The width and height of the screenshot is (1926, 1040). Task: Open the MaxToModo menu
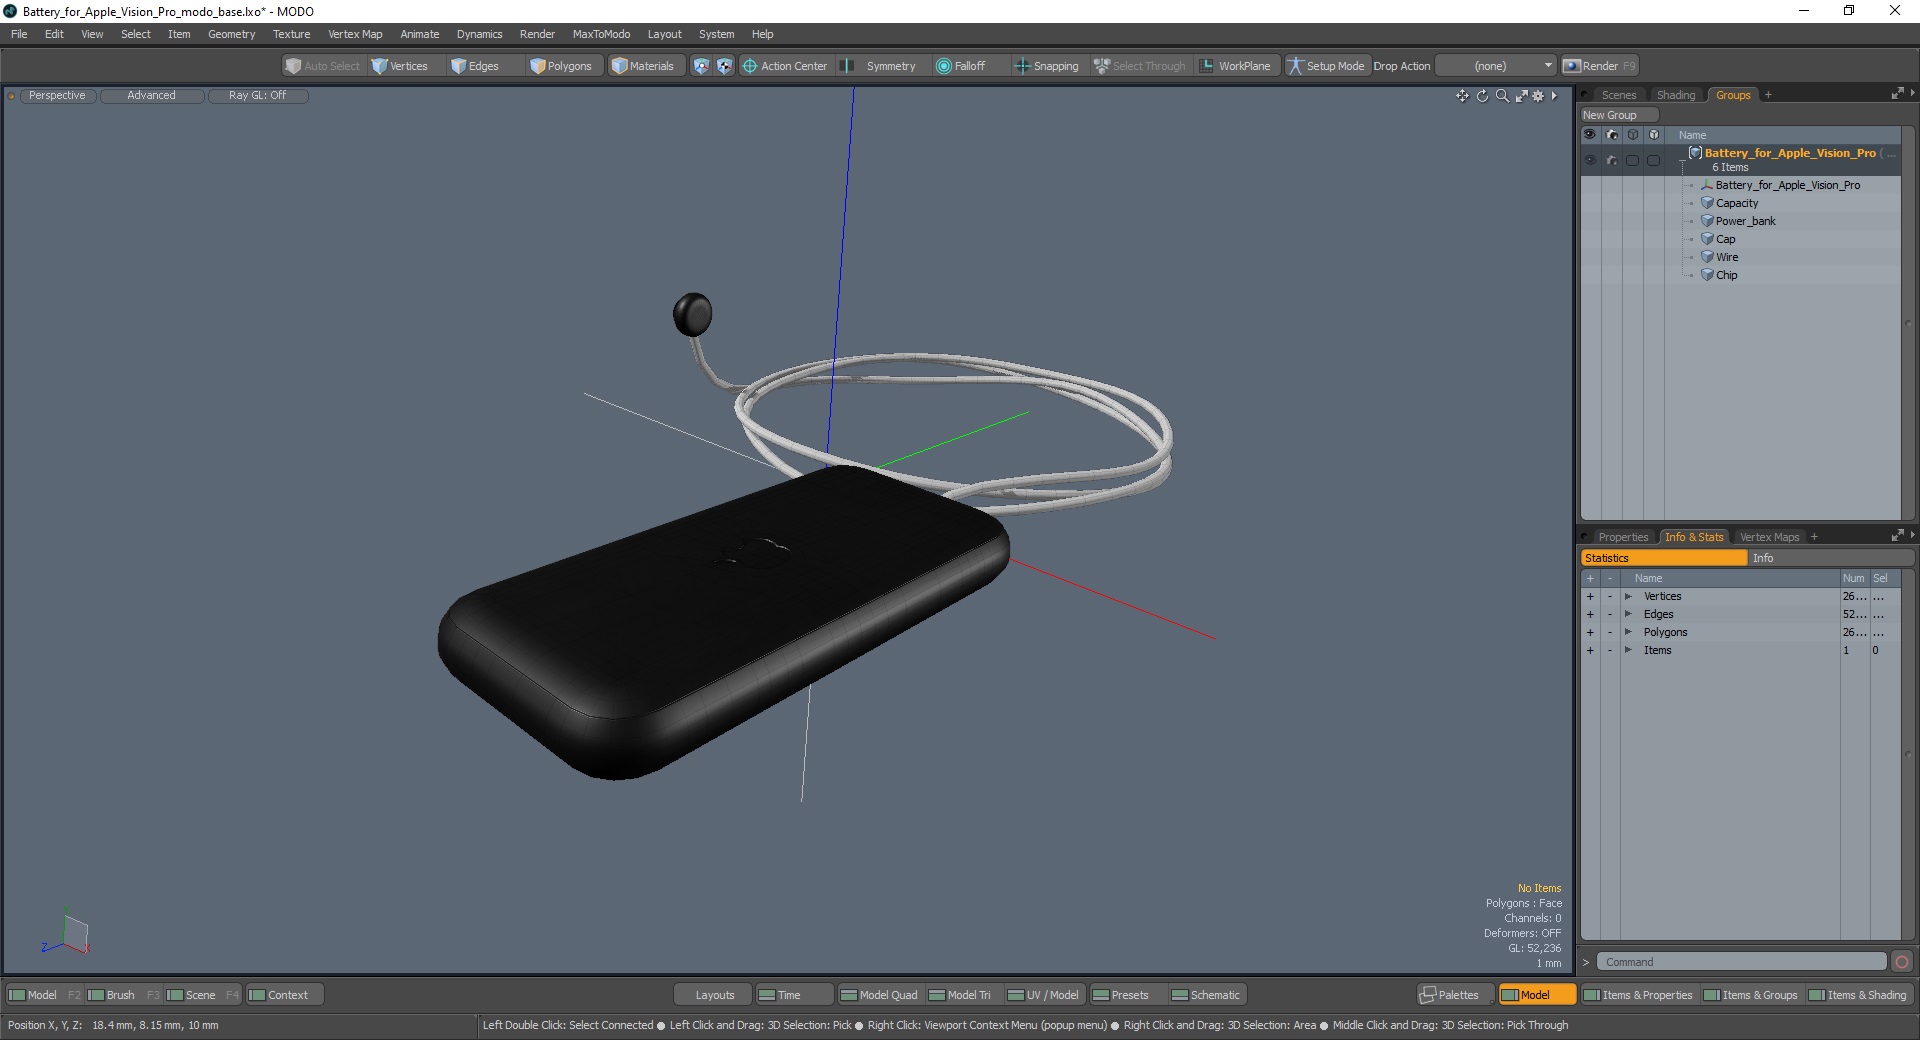click(601, 34)
